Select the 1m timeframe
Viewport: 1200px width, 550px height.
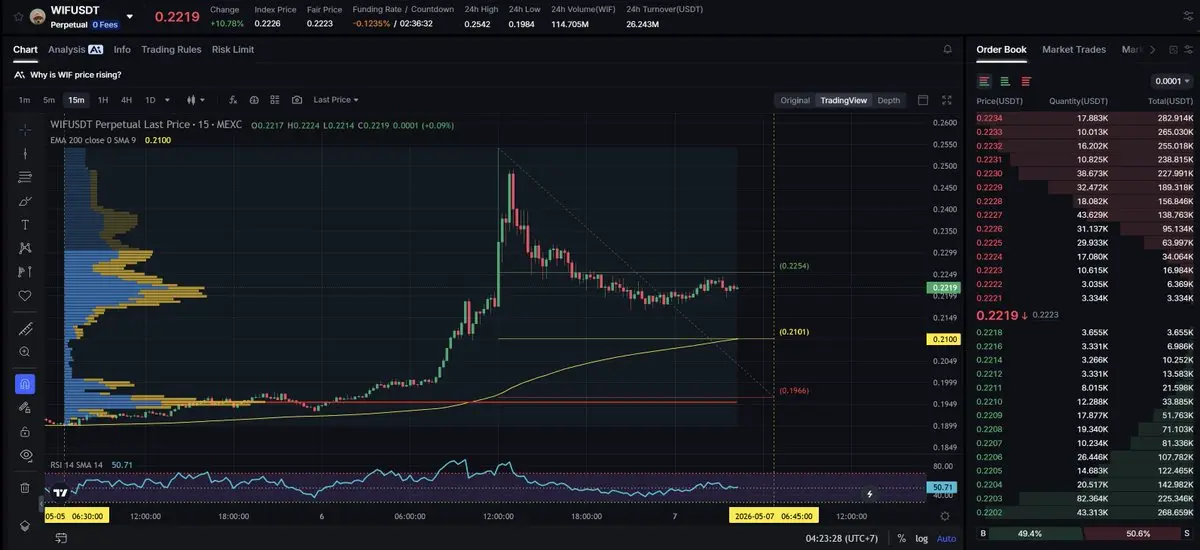tap(24, 100)
